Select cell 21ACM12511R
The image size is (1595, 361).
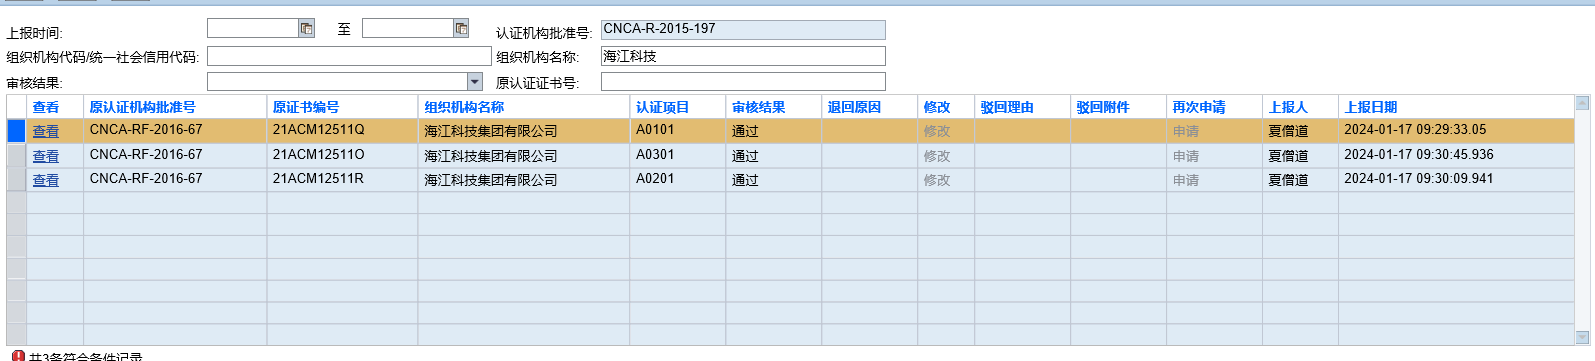(318, 179)
